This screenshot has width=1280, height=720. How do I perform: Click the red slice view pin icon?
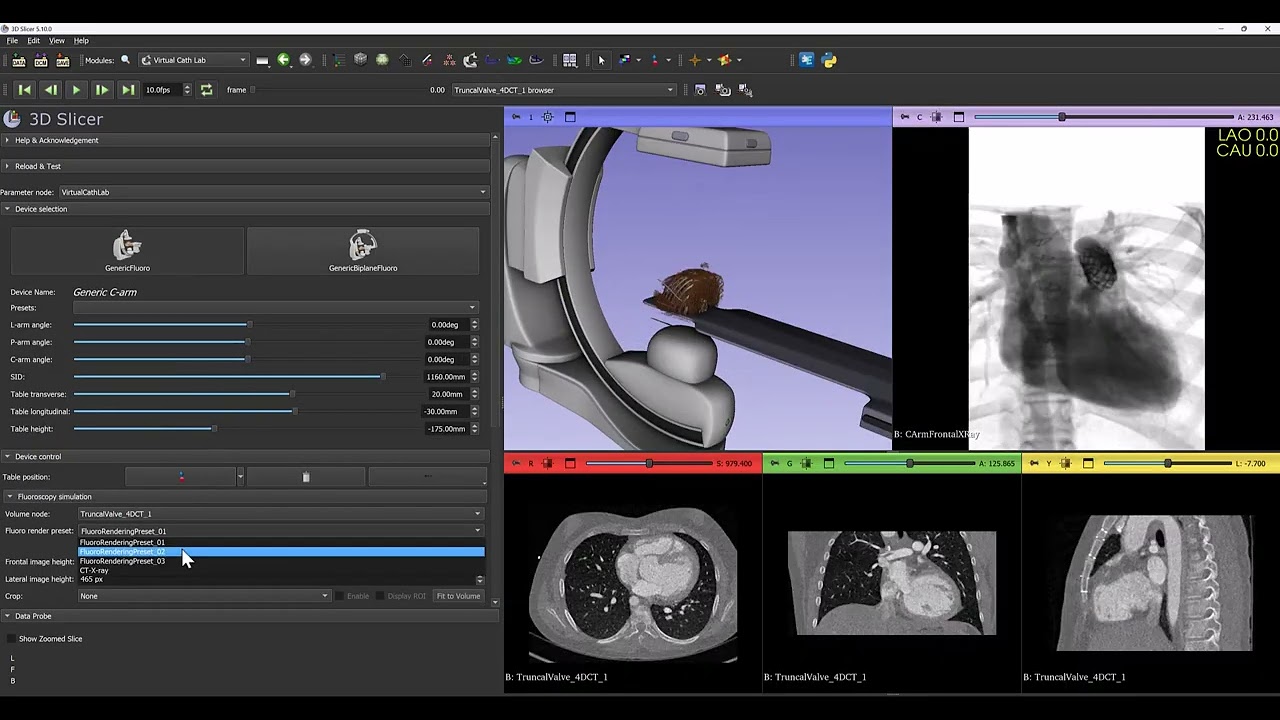tap(516, 463)
